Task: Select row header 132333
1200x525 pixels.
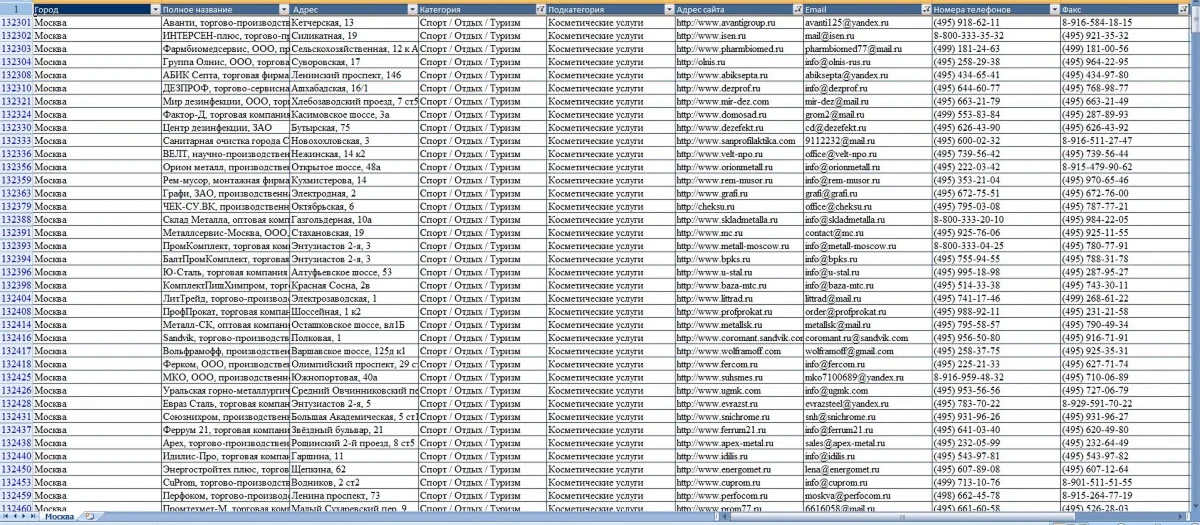Action: click(16, 141)
